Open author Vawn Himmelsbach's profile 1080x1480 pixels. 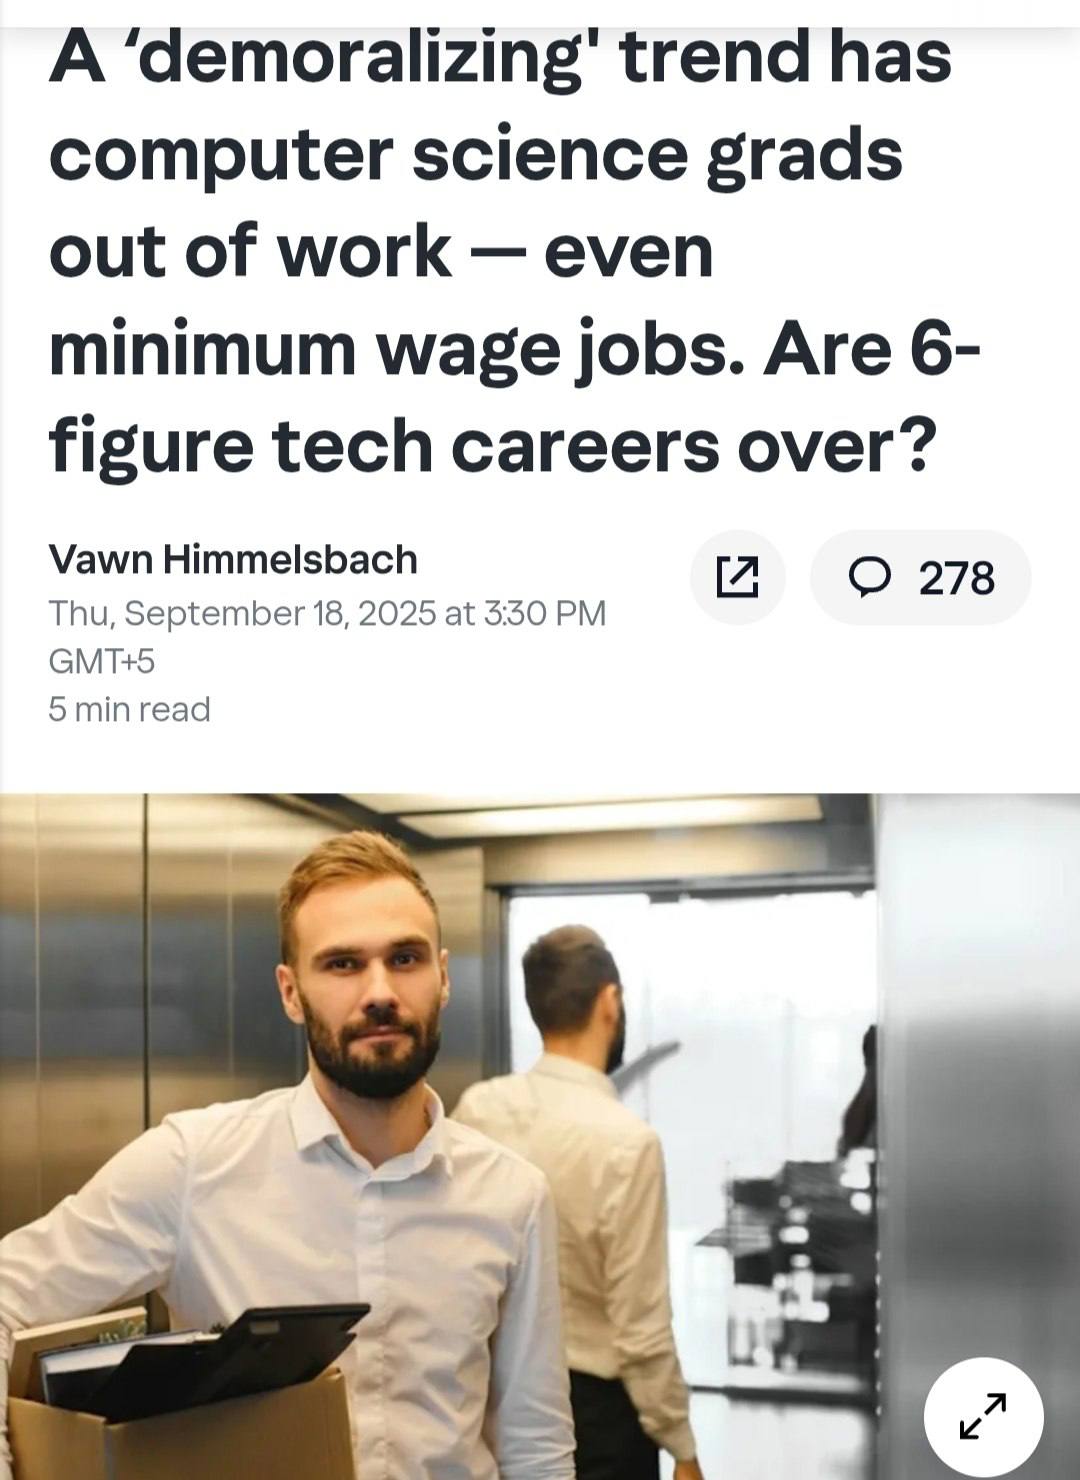(x=233, y=559)
